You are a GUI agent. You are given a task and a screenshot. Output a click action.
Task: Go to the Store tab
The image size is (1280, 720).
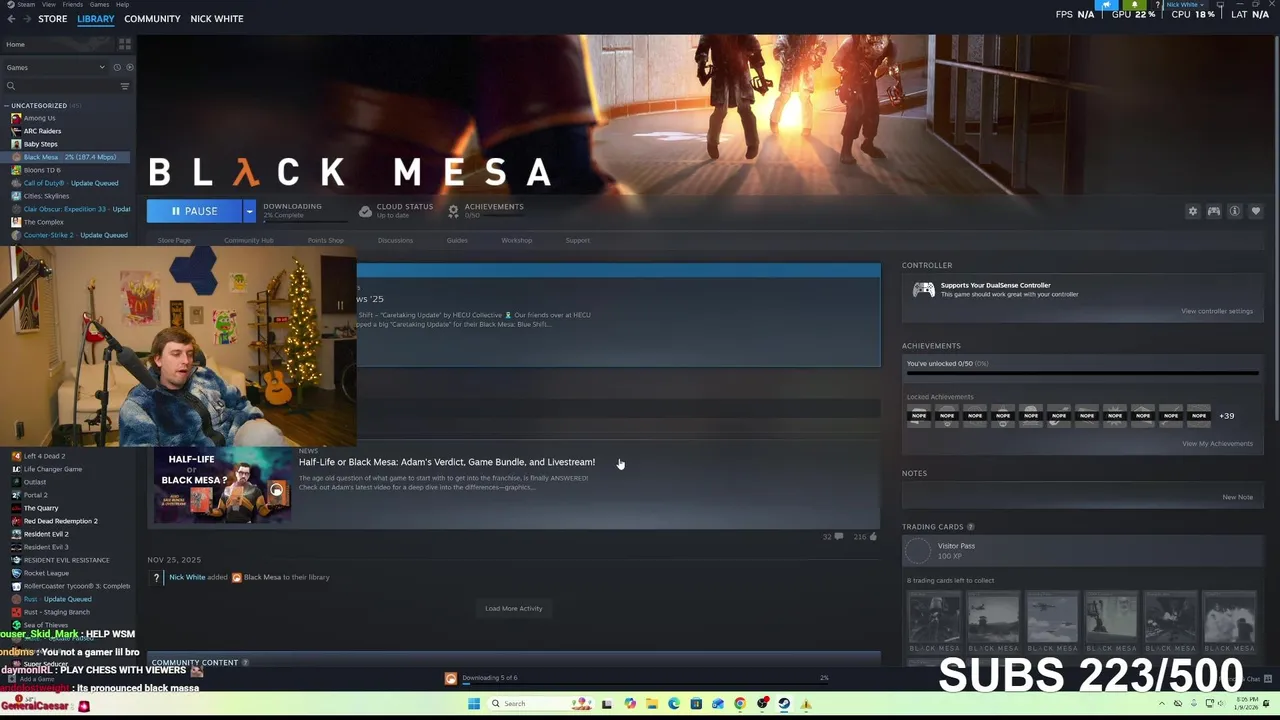52,18
